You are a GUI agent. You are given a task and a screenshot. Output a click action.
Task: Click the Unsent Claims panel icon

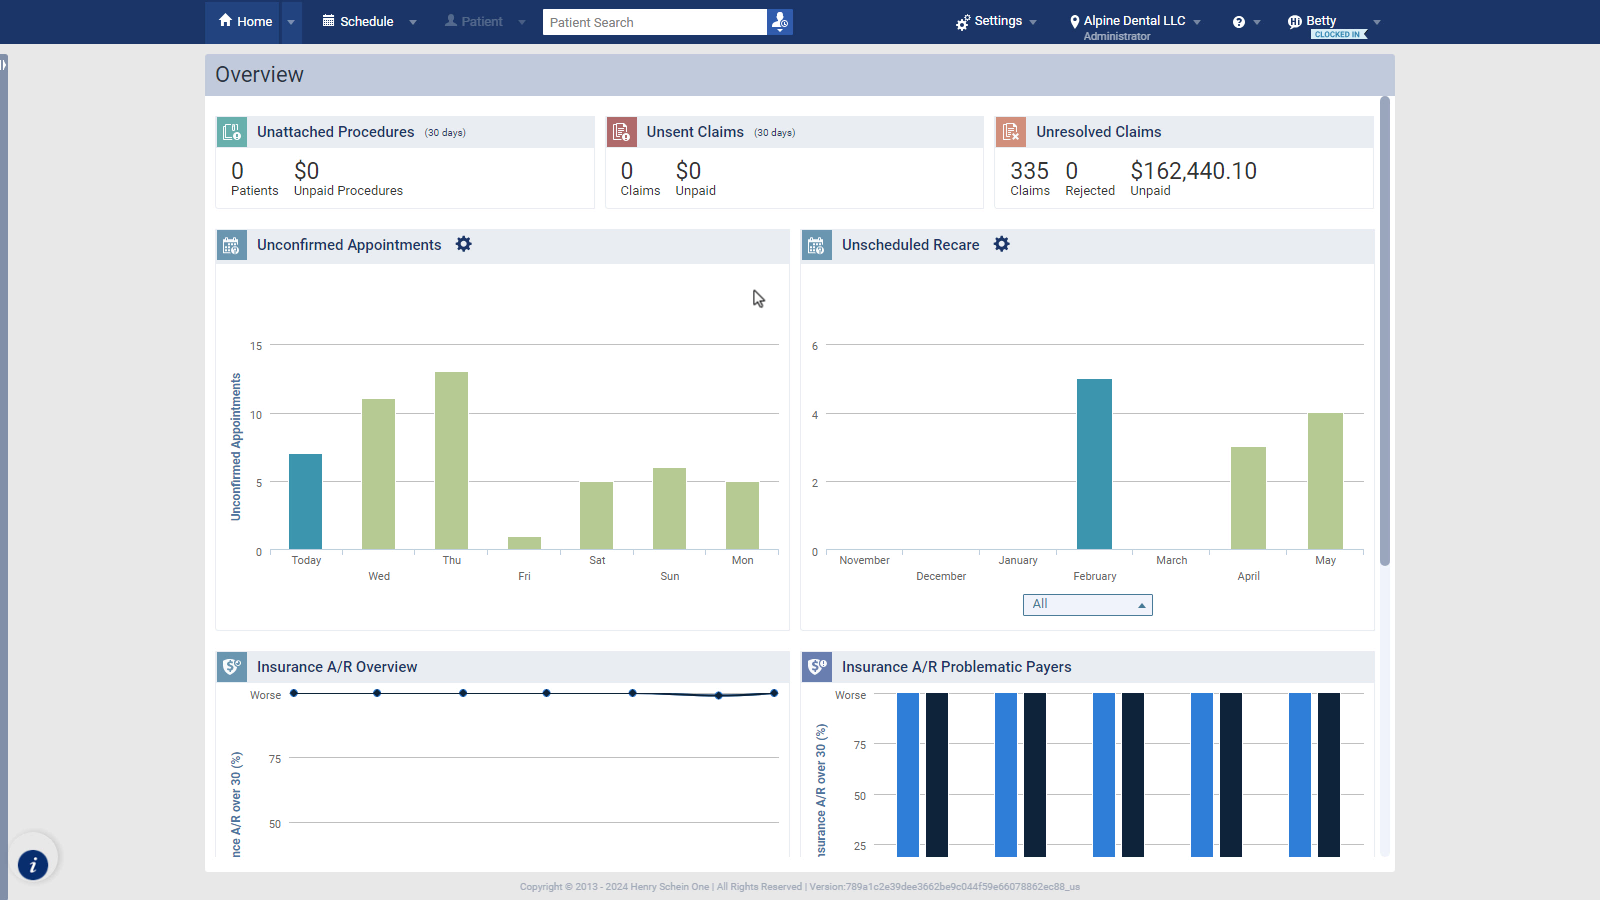point(621,132)
